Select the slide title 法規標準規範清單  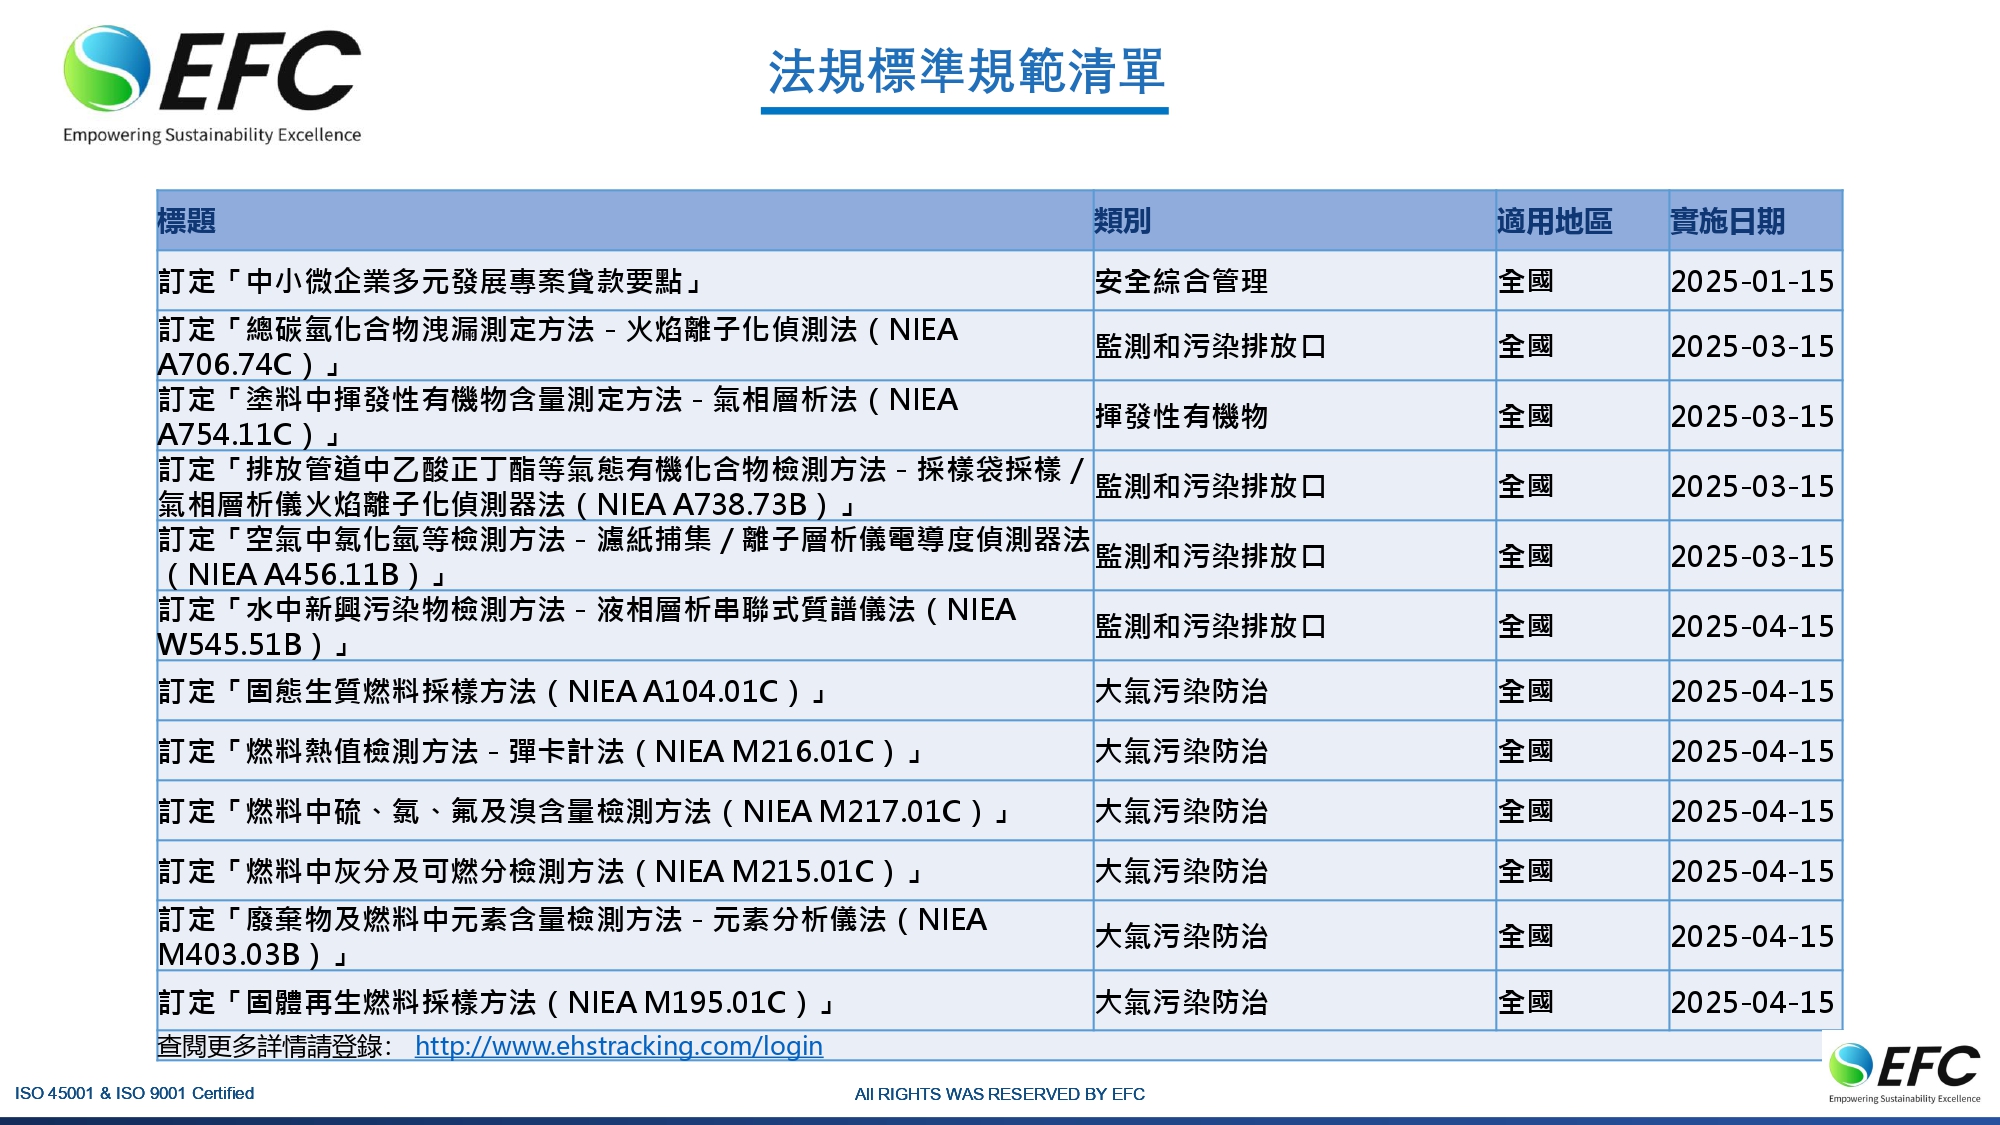pos(965,71)
